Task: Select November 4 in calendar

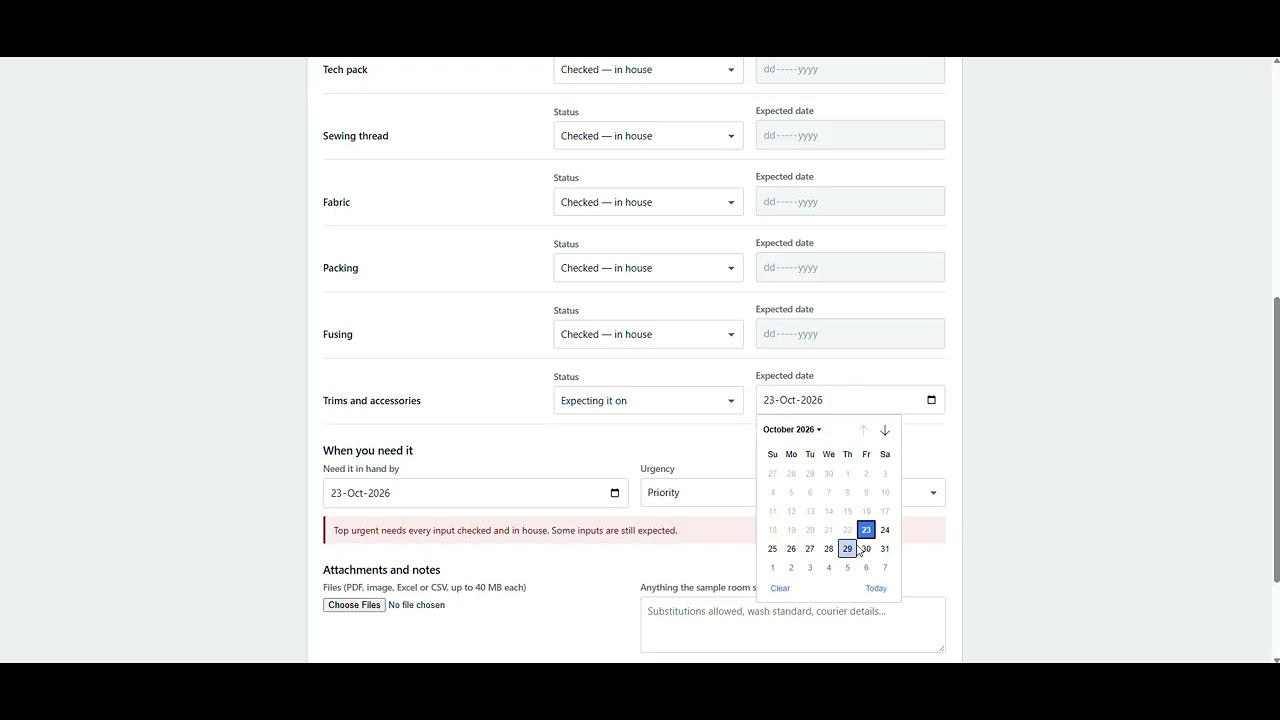Action: (x=828, y=568)
